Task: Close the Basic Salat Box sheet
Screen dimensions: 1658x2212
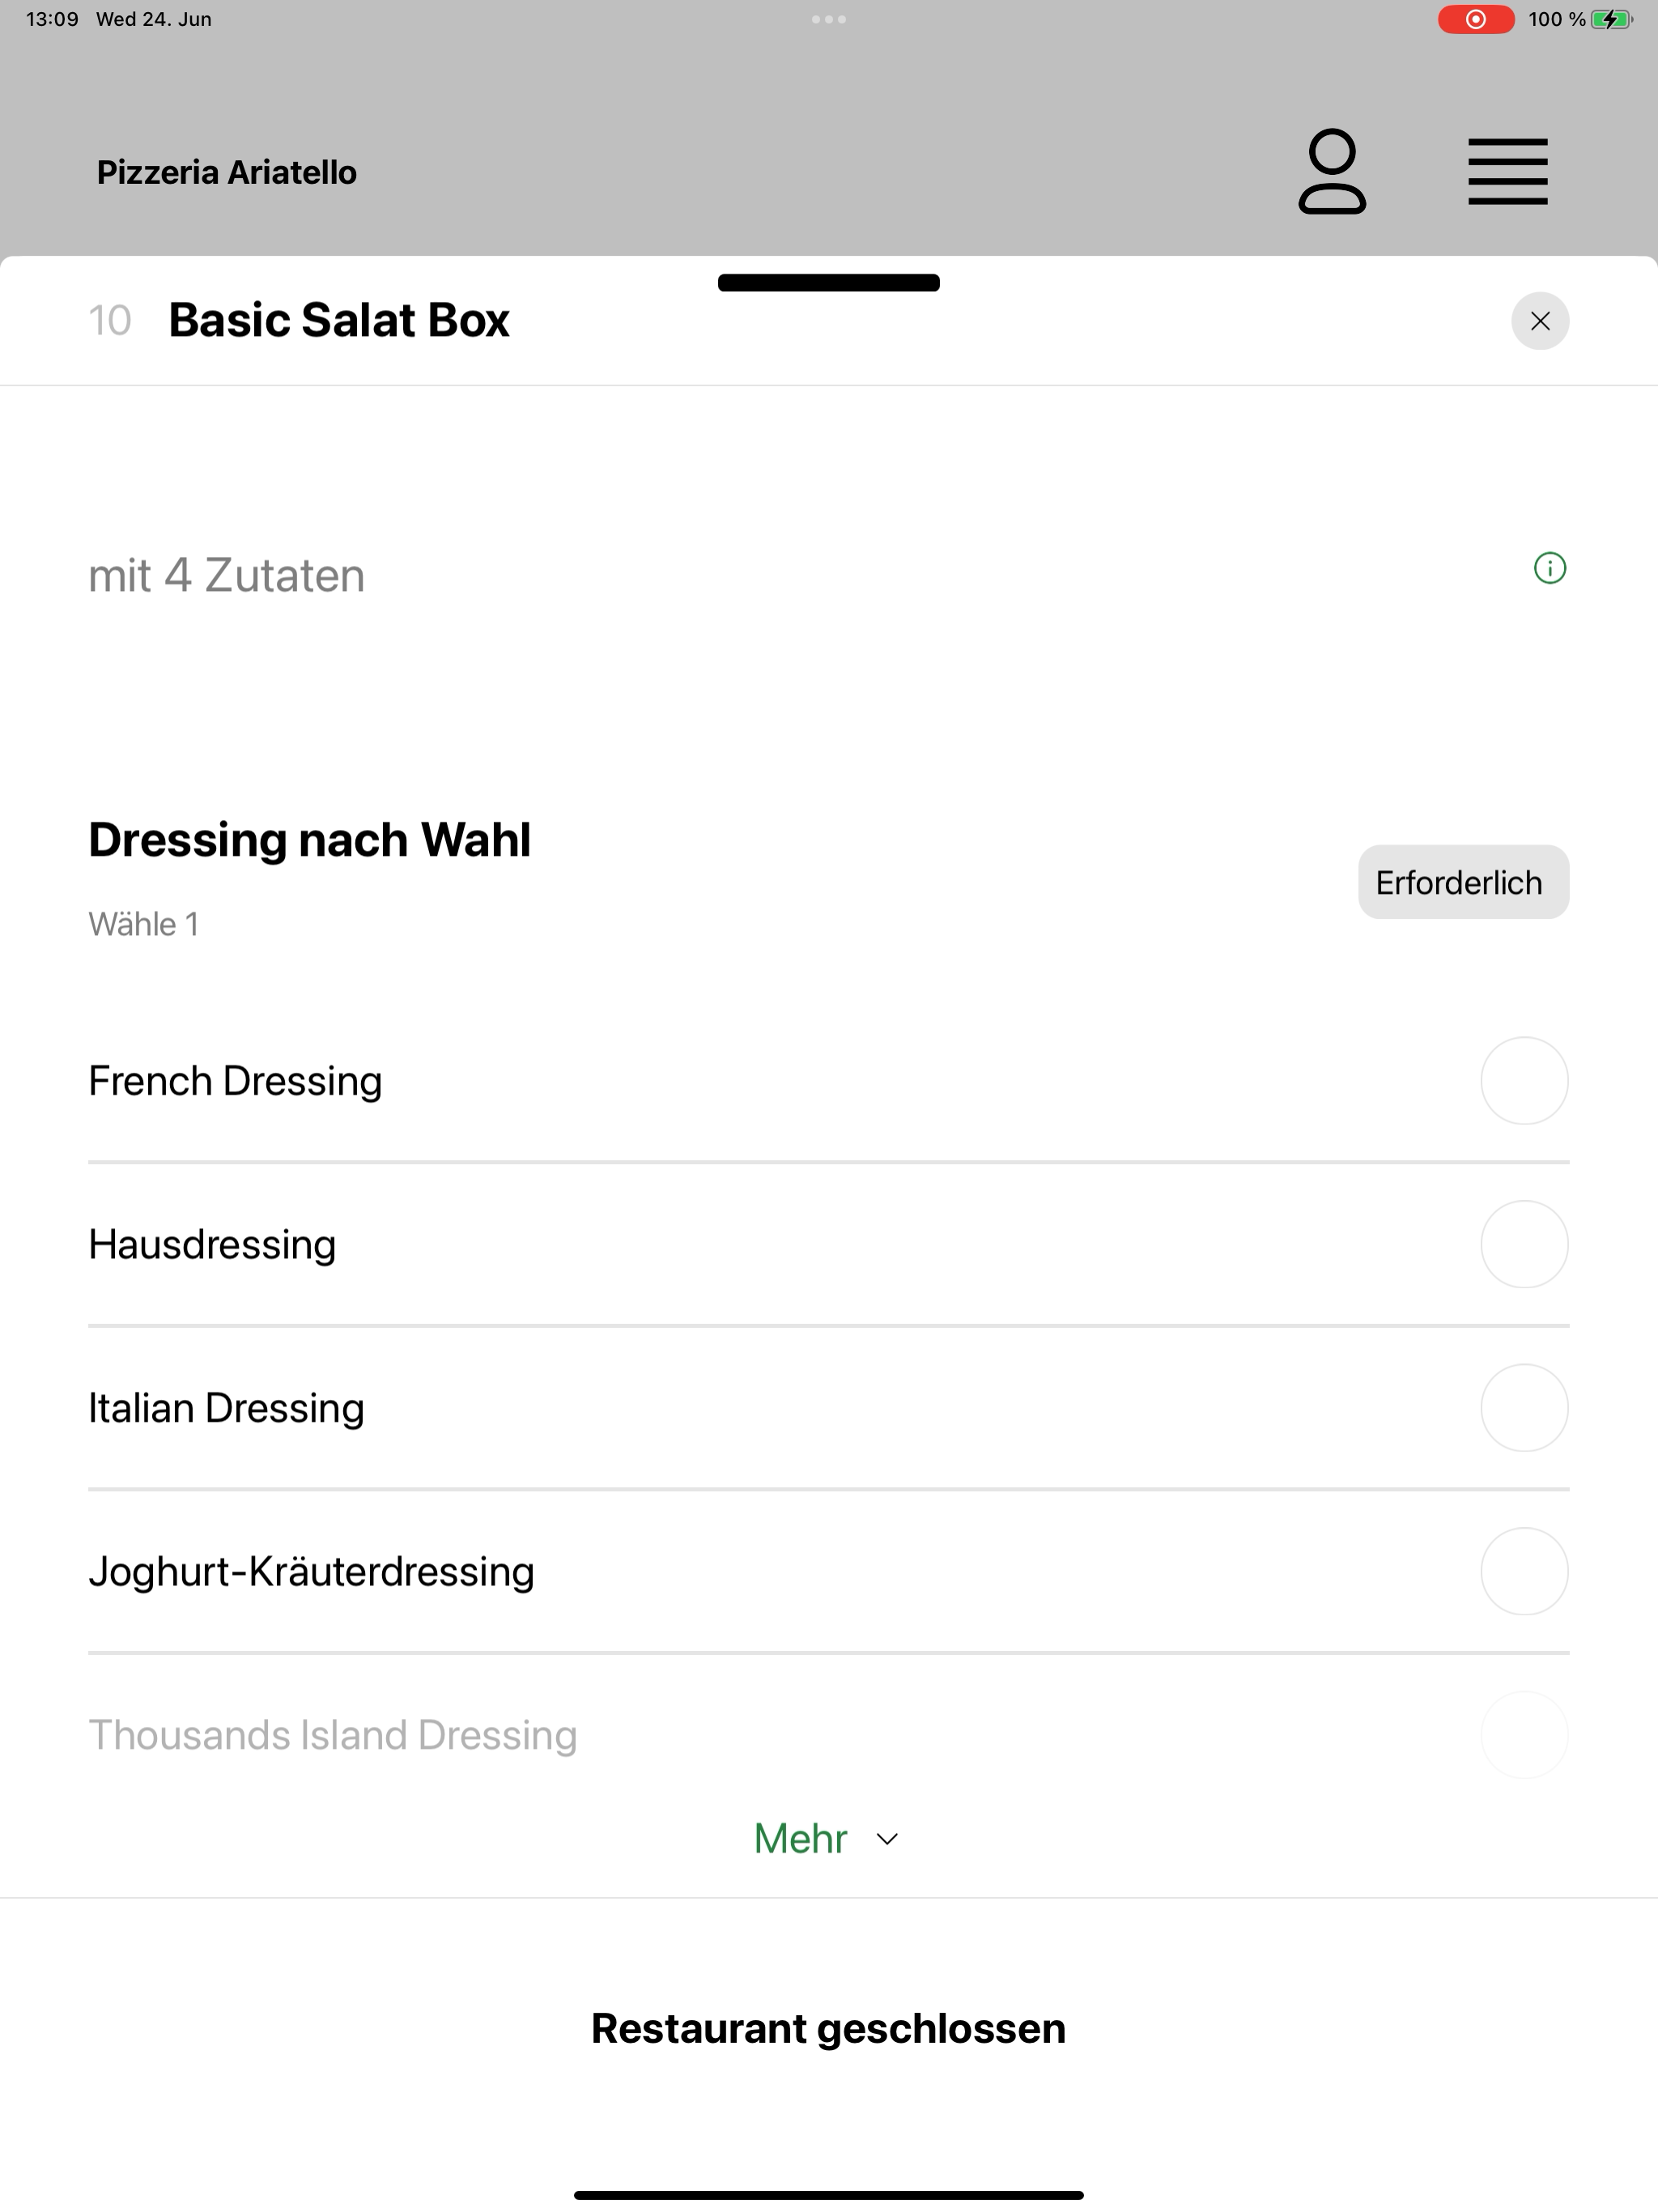Action: point(1540,321)
